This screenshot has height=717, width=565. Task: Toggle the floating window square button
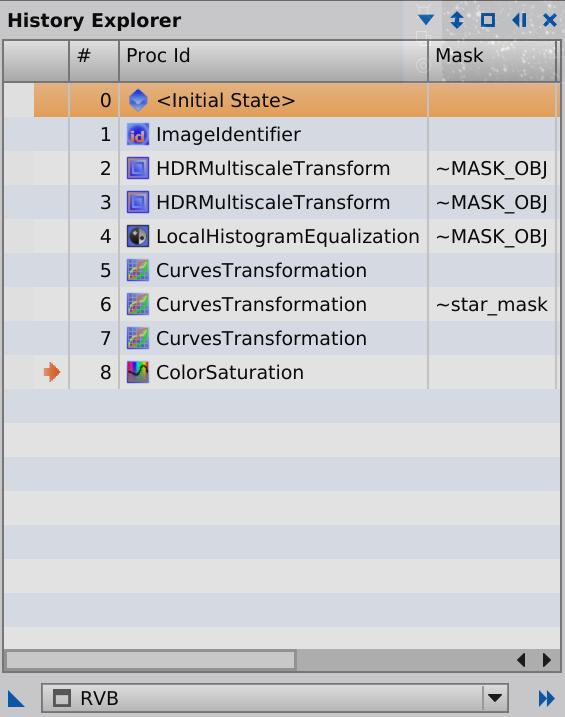point(488,20)
